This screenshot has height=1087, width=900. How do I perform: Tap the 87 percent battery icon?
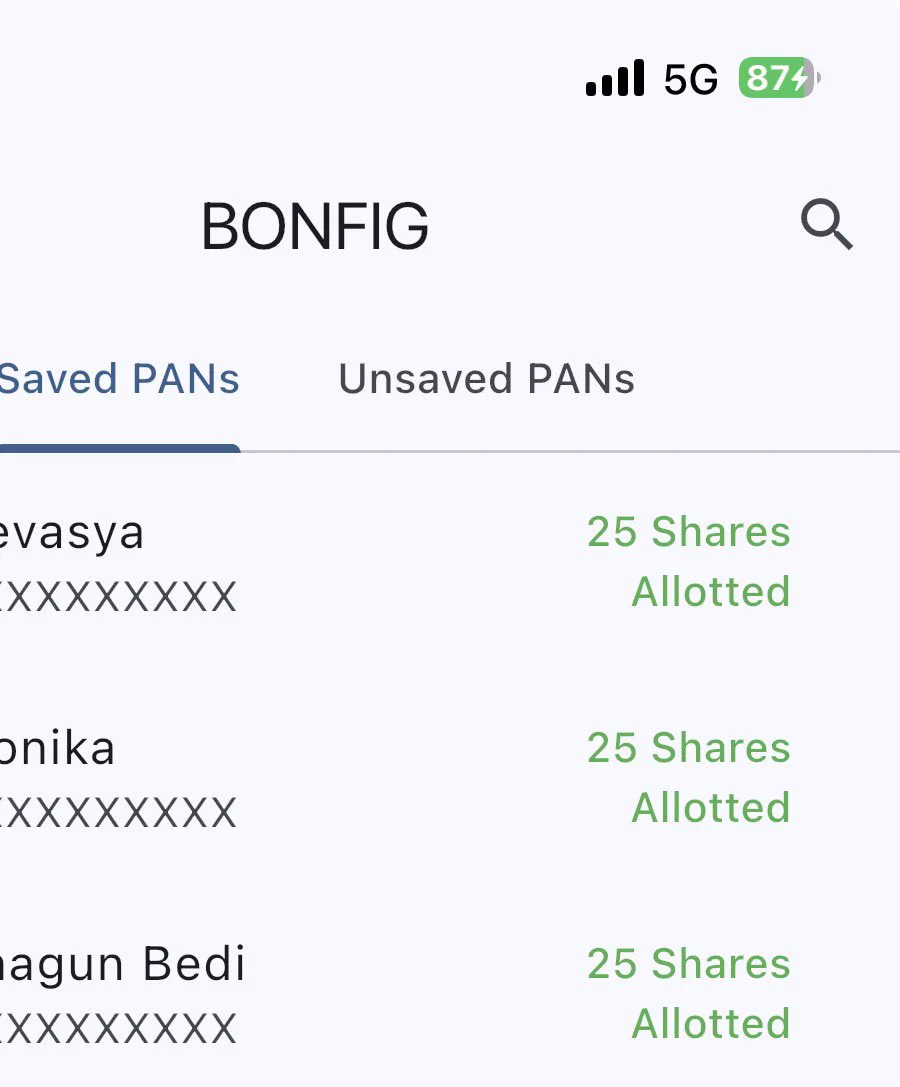pos(779,78)
